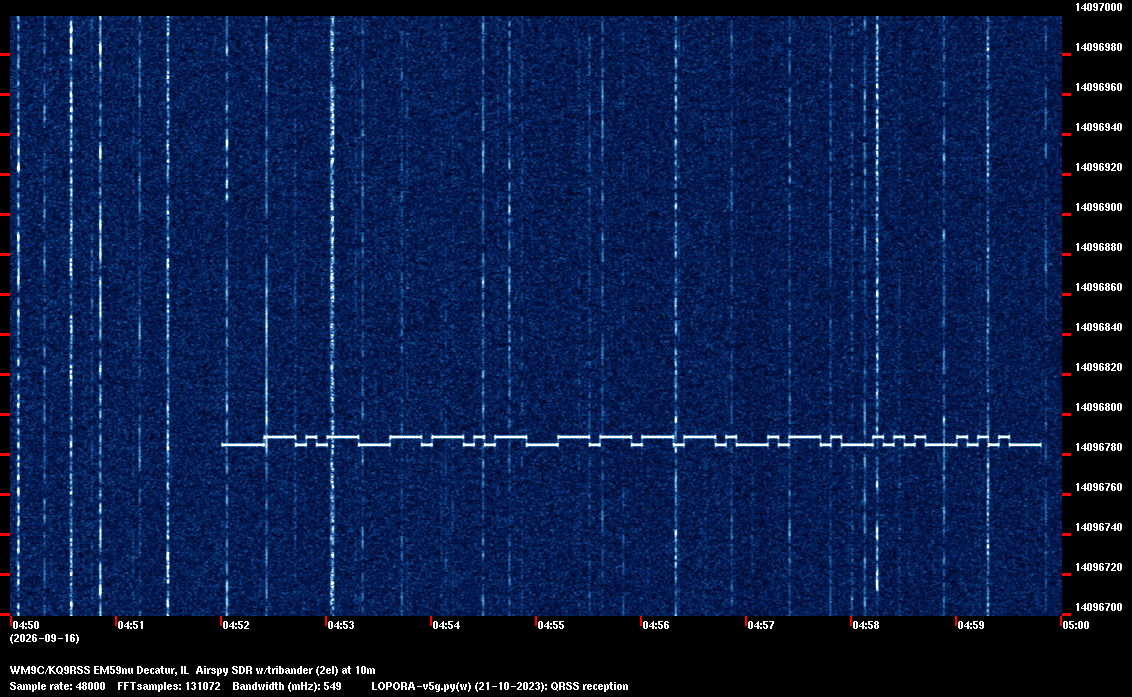Select the 14096800 frequency scale label
The height and width of the screenshot is (697, 1132).
[1099, 408]
